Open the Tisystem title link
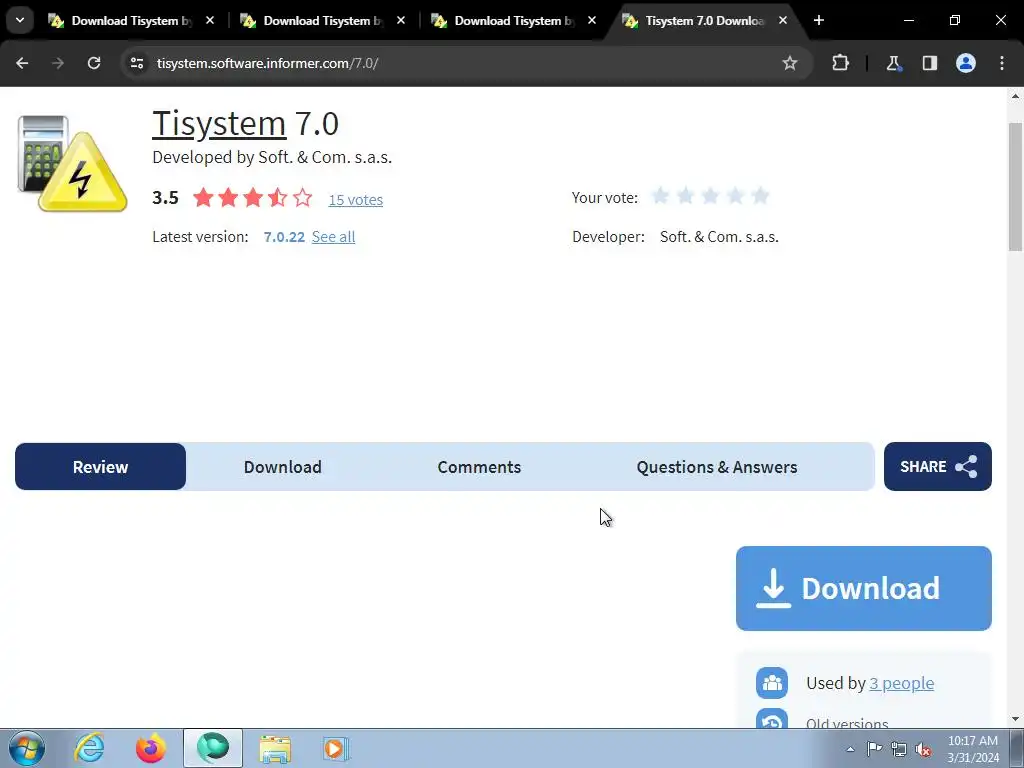1024x768 pixels. coord(219,123)
